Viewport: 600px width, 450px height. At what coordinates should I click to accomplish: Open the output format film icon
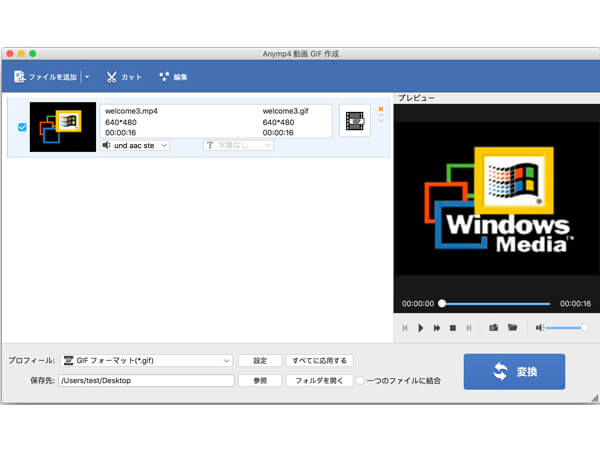point(355,121)
